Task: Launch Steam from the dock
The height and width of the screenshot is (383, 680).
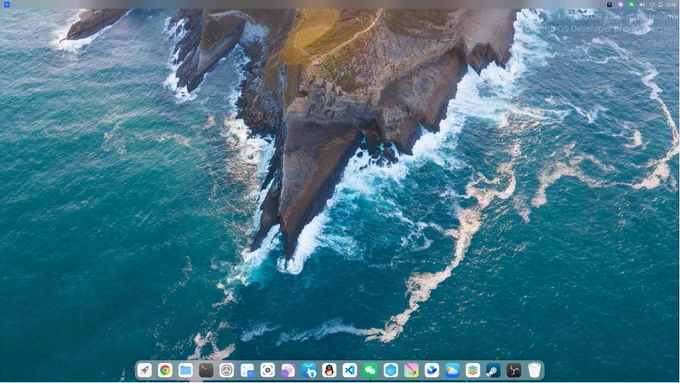Action: point(493,370)
